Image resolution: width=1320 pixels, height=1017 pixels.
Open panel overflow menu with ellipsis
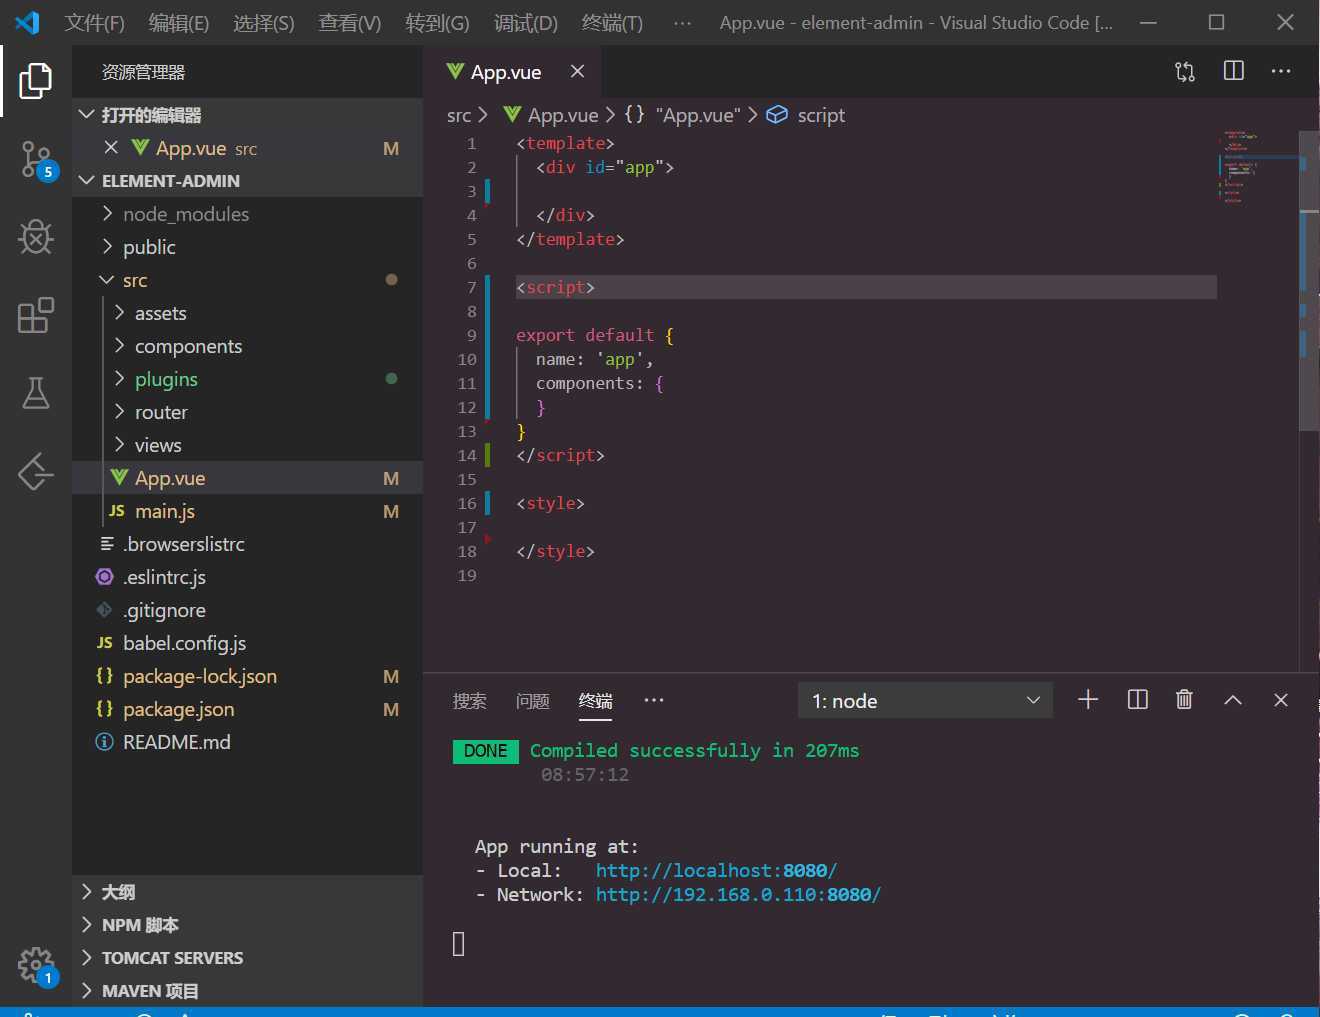click(x=654, y=700)
